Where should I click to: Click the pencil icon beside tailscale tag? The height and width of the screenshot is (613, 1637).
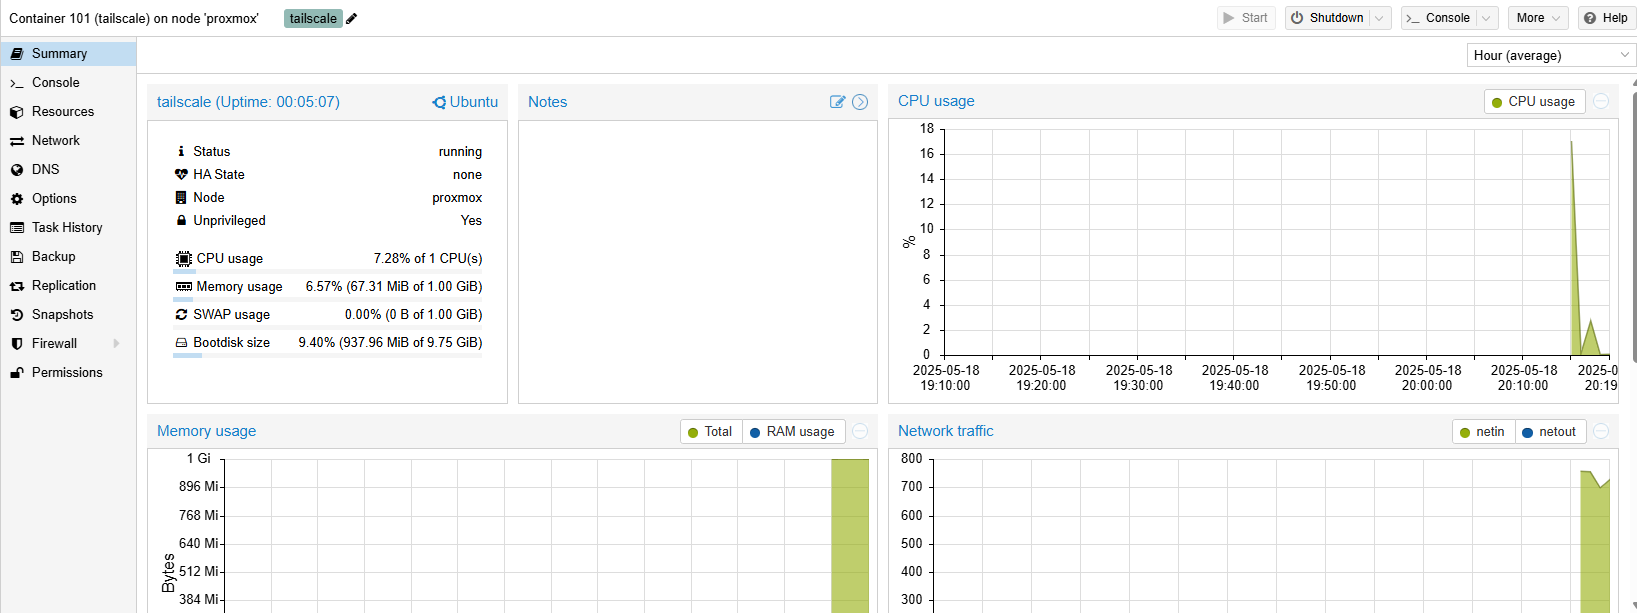352,19
